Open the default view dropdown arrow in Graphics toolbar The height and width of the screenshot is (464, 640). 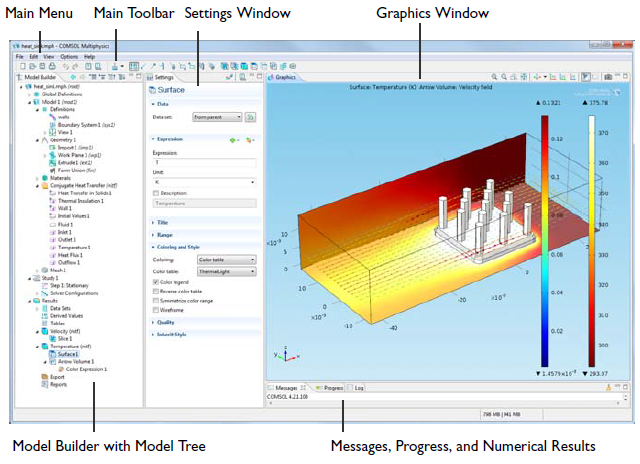pyautogui.click(x=545, y=77)
